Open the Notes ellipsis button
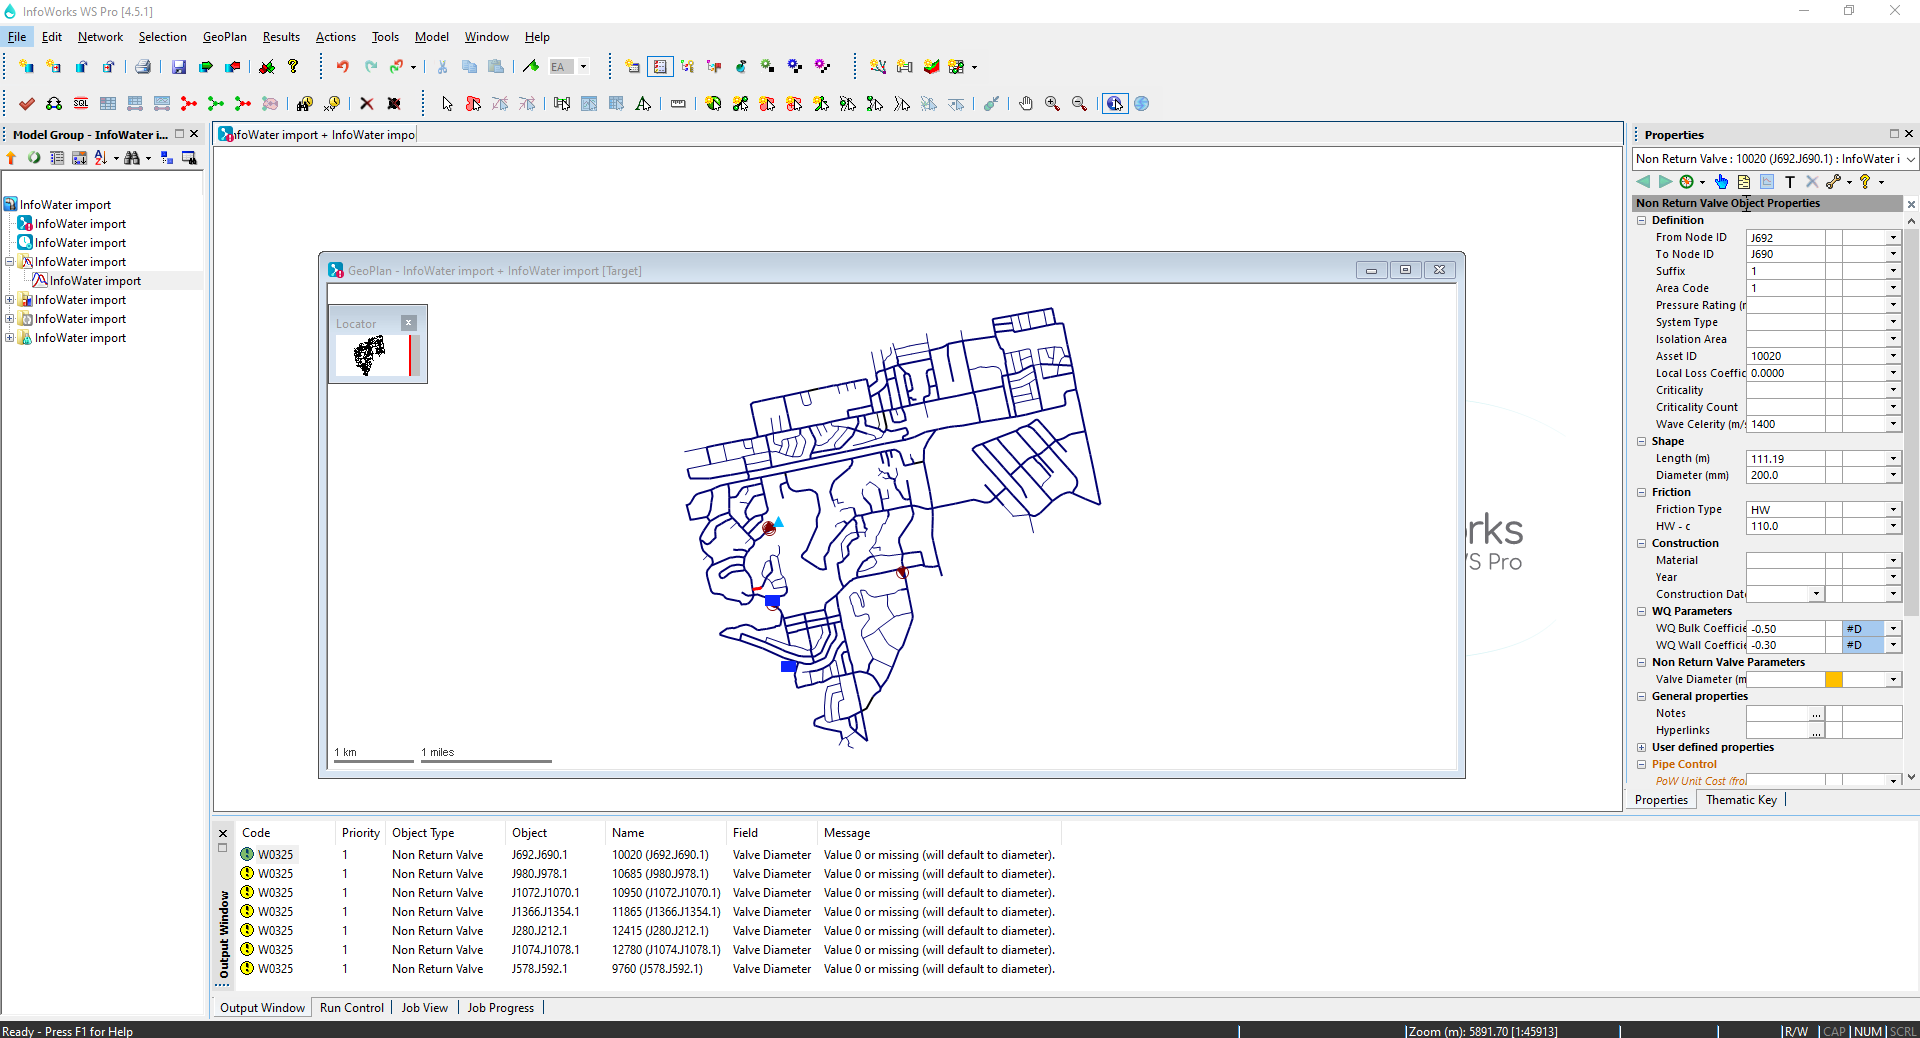This screenshot has height=1038, width=1920. tap(1815, 713)
